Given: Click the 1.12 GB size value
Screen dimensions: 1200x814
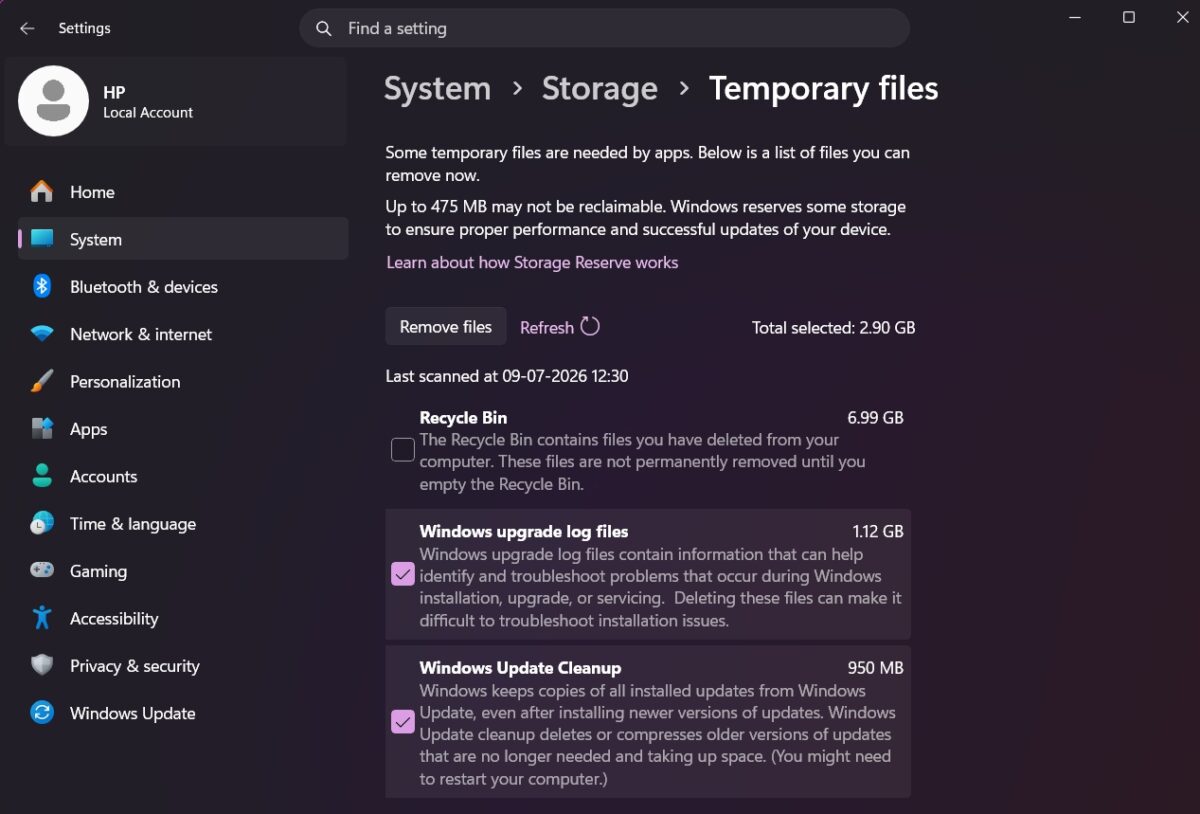Looking at the screenshot, I should (878, 532).
